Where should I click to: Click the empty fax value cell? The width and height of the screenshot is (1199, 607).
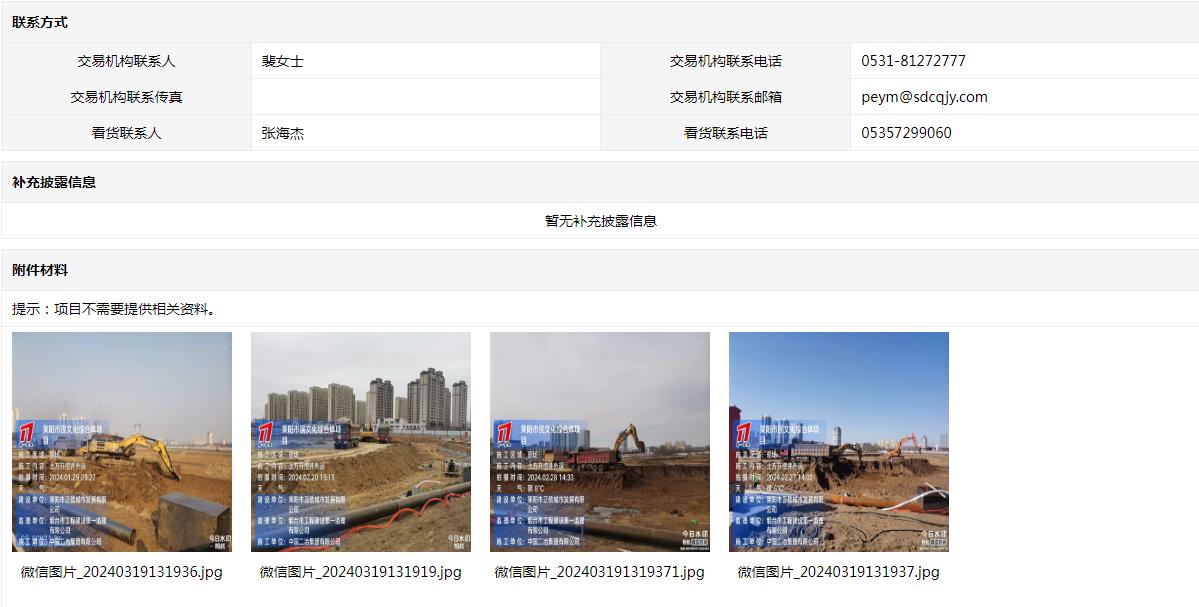(x=425, y=97)
